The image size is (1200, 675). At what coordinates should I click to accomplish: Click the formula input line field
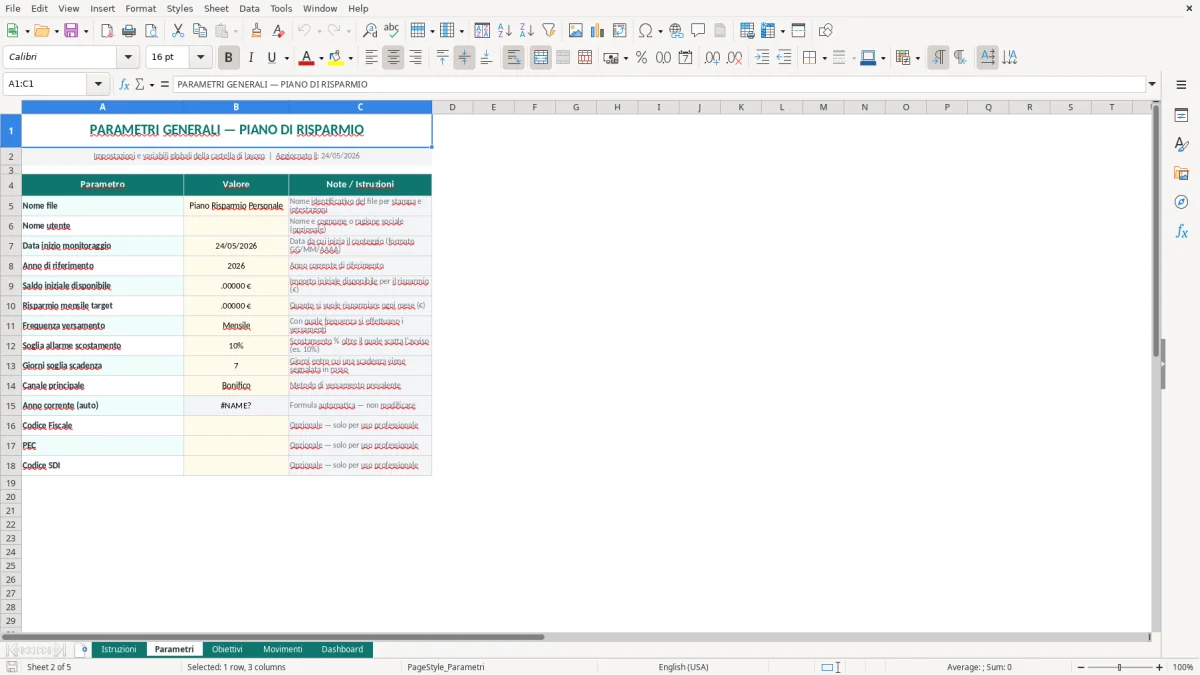(658, 84)
